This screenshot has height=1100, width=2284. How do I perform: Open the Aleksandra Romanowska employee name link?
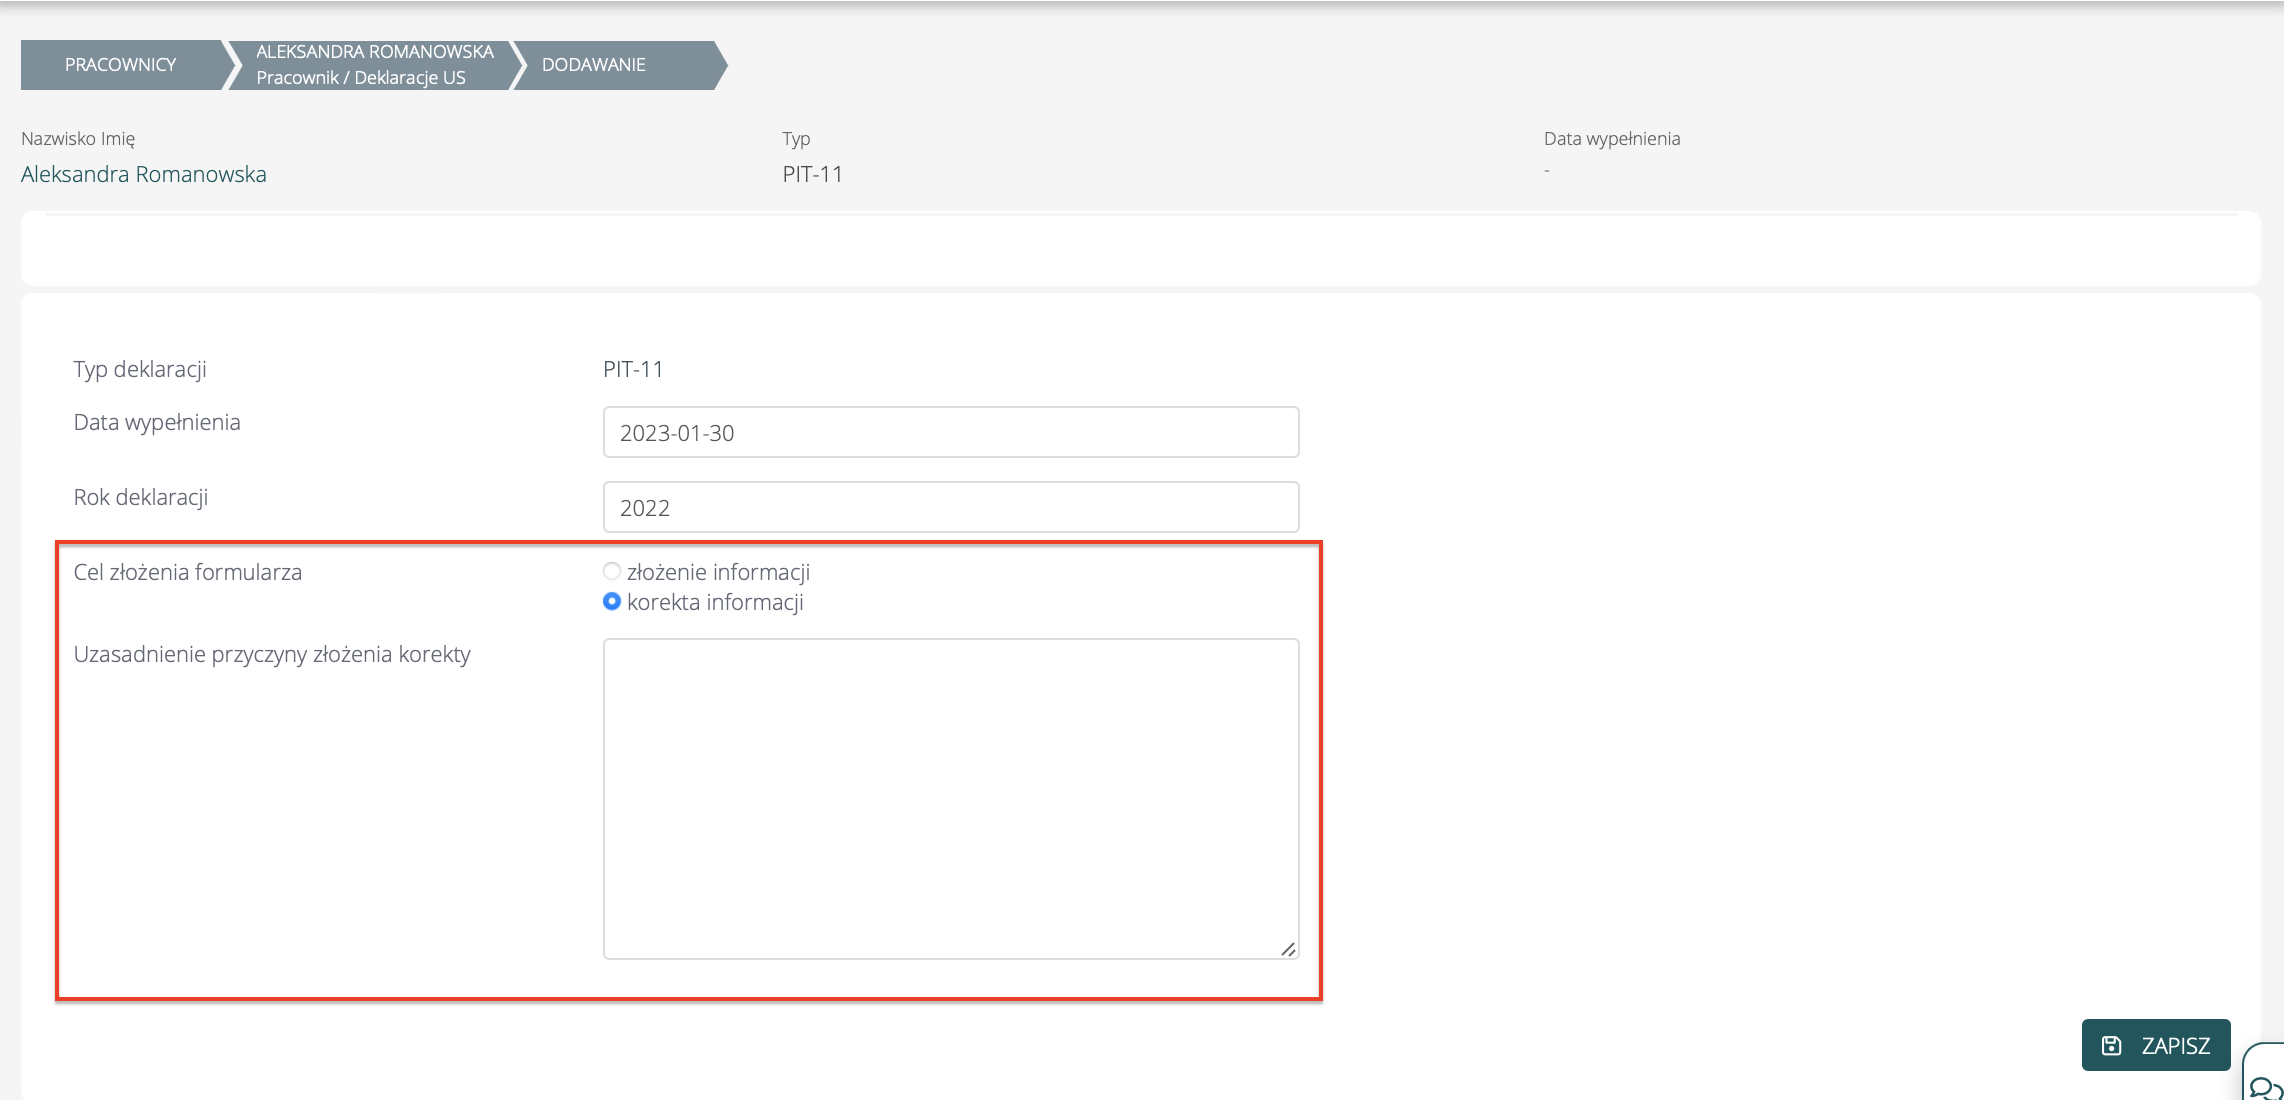144,174
